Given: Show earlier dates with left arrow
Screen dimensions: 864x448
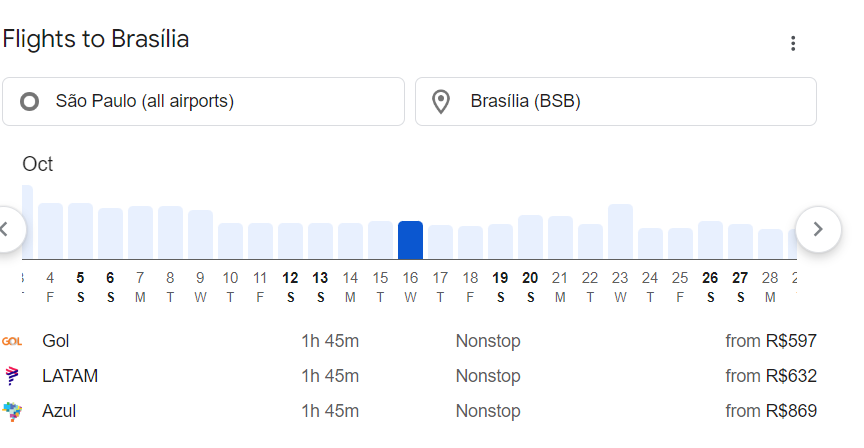Looking at the screenshot, I should (6, 229).
